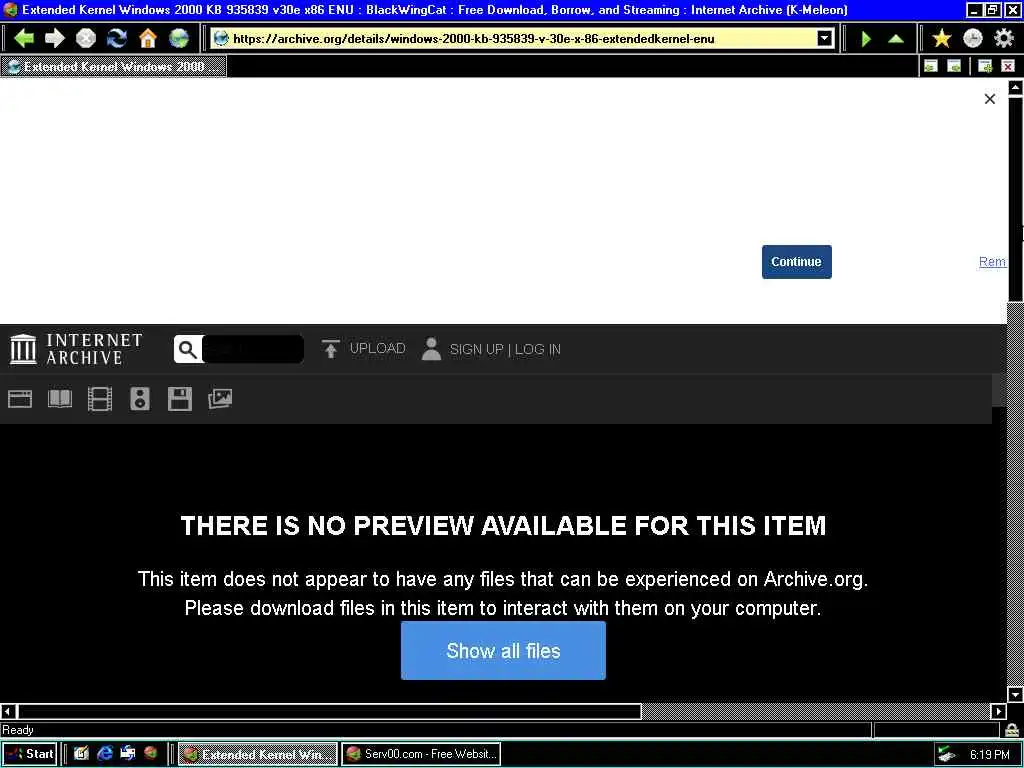Click the UPLOAD link
1024x768 pixels.
[x=377, y=349]
